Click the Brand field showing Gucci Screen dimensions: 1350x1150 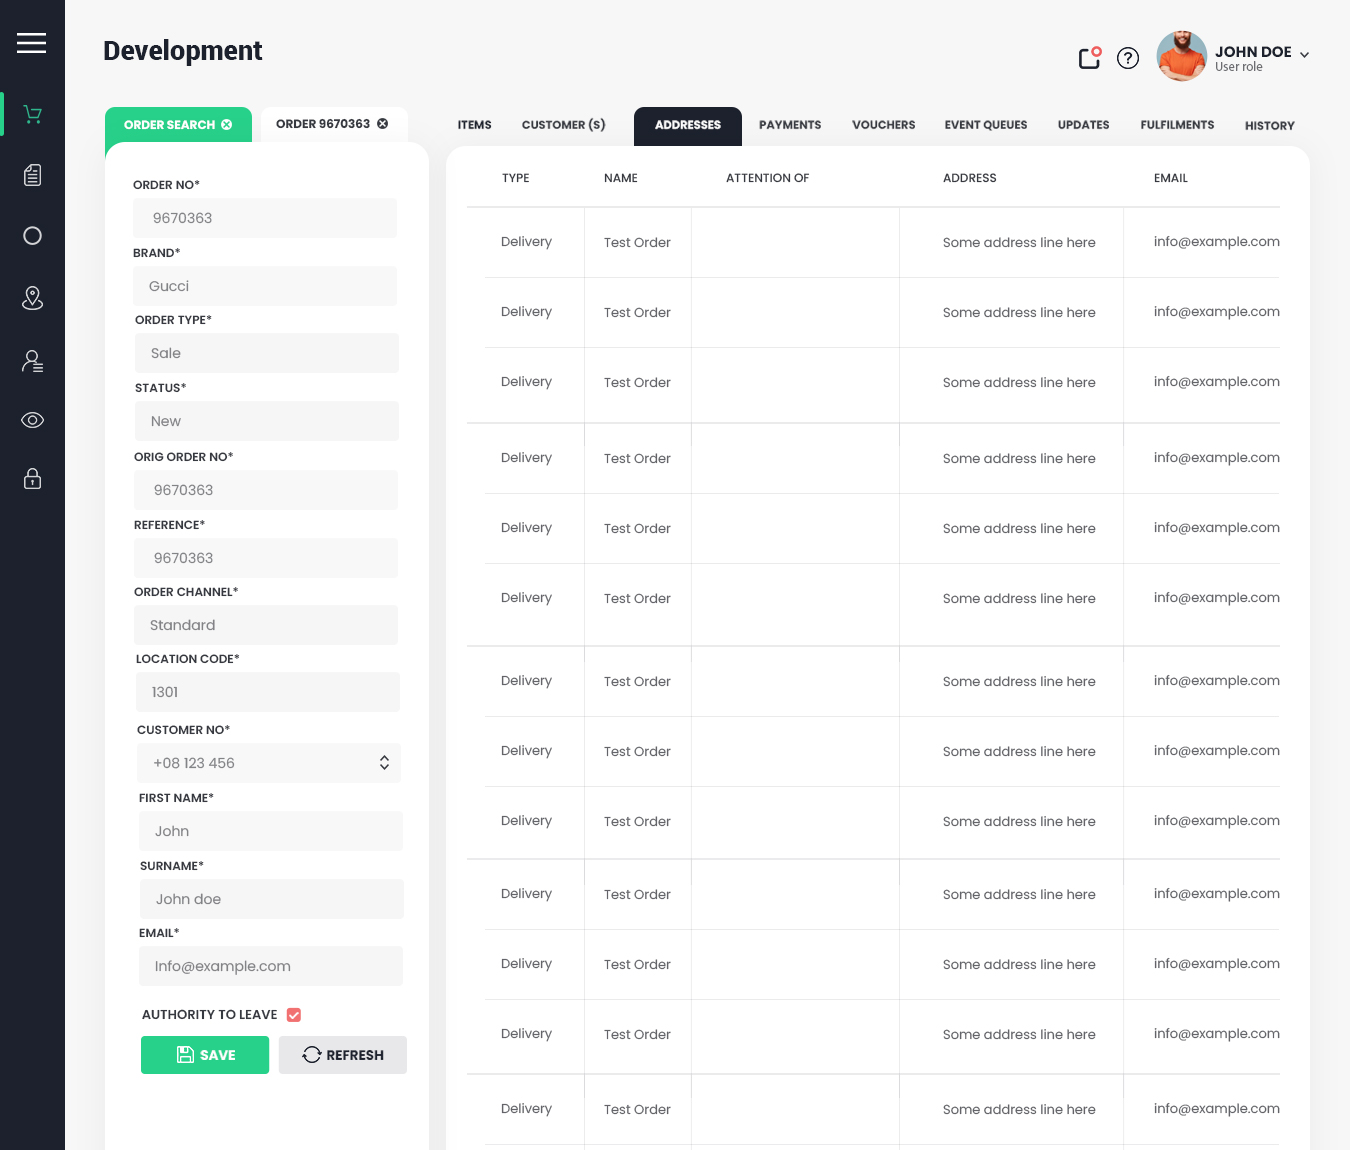(x=265, y=286)
